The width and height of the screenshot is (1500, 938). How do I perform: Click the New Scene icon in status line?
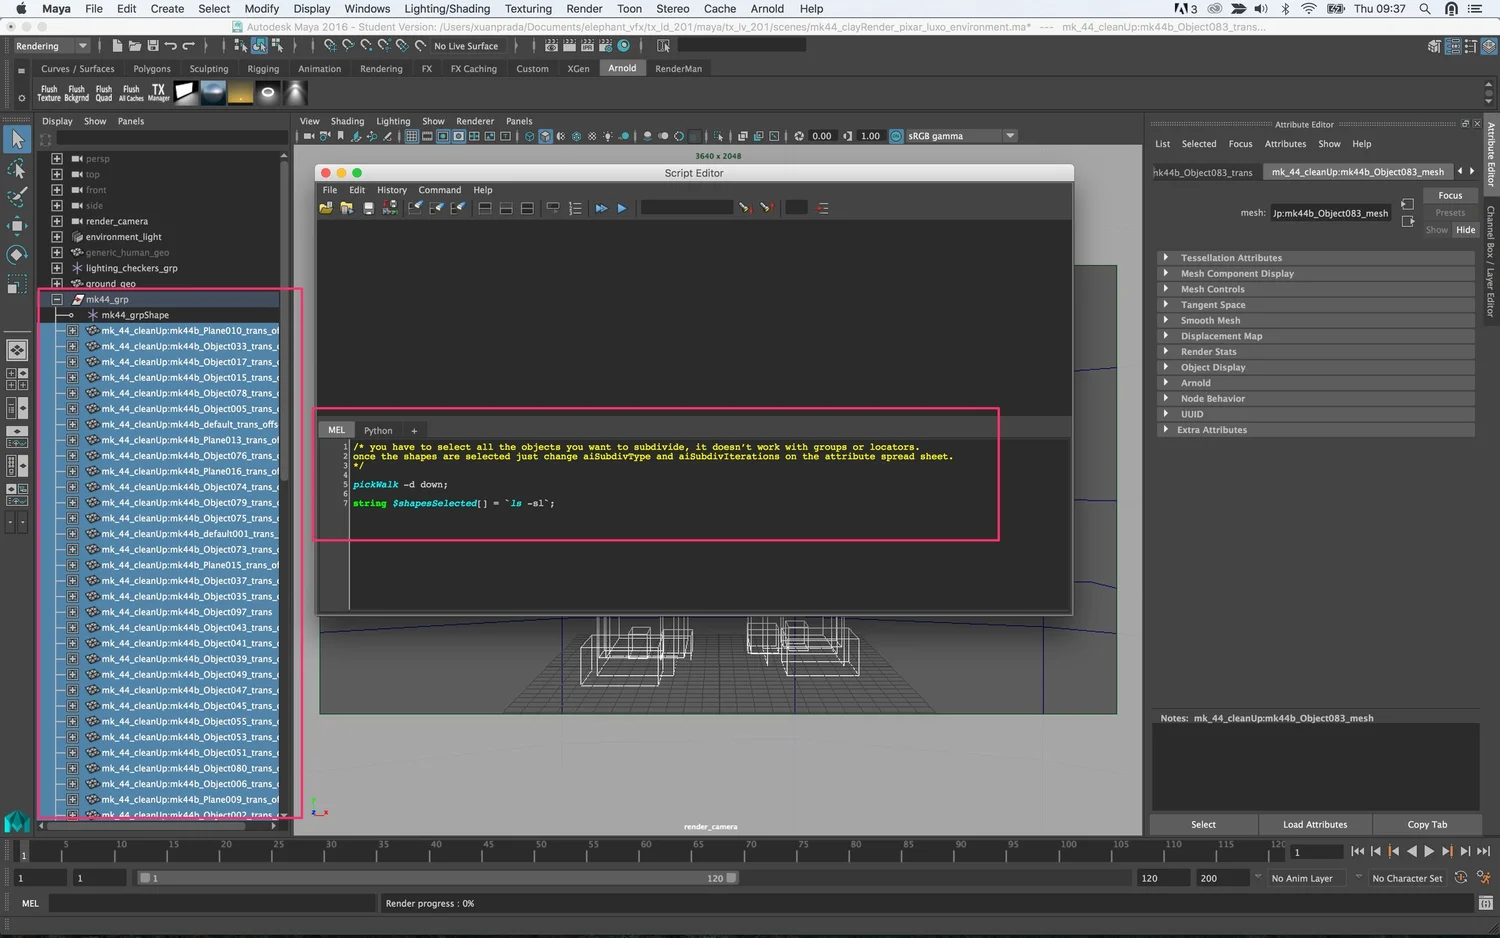tap(117, 46)
